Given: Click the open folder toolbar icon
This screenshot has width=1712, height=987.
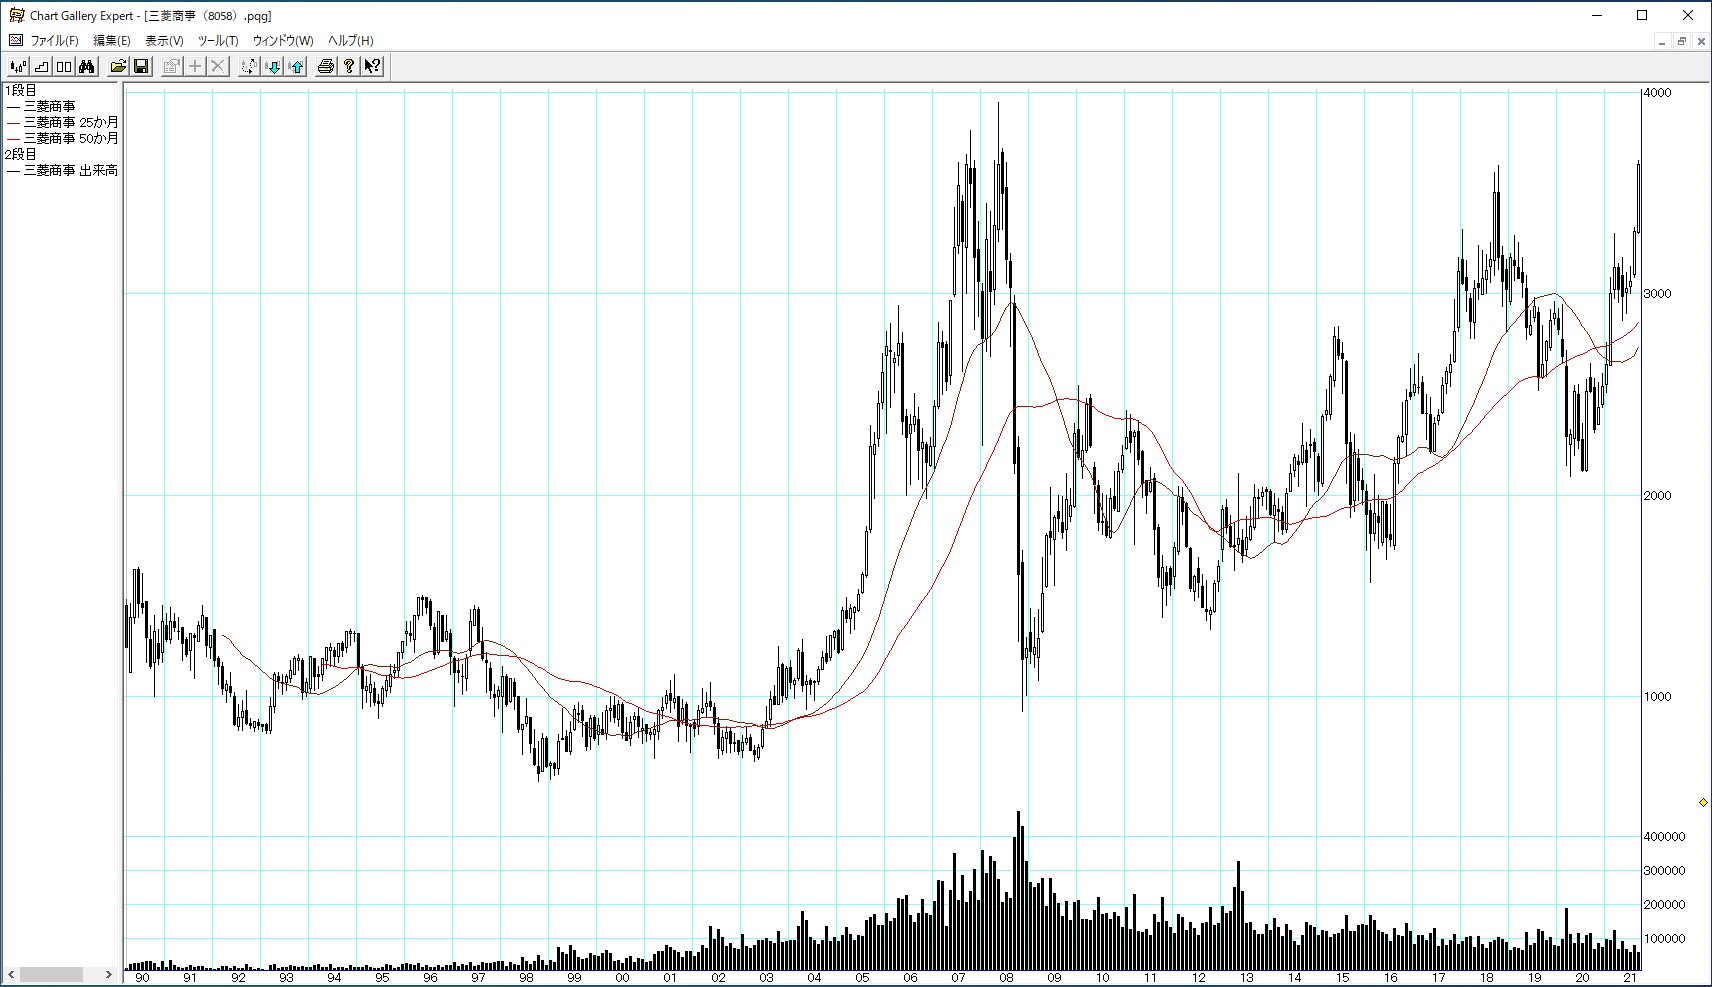Looking at the screenshot, I should point(118,67).
